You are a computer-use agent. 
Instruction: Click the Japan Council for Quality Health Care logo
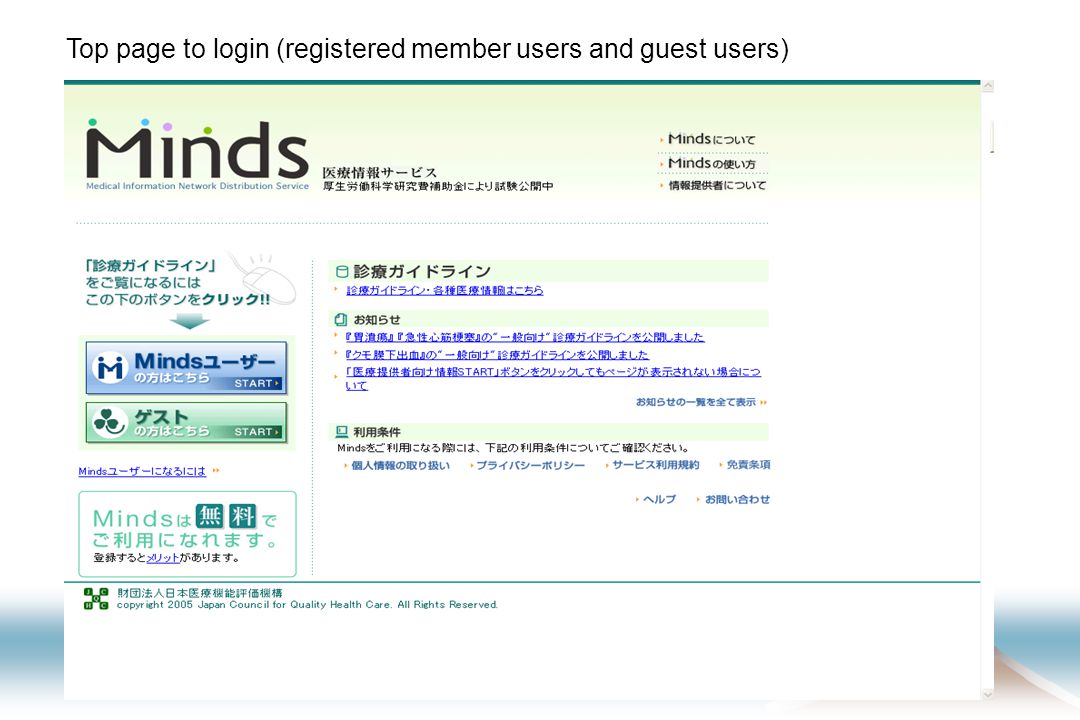click(96, 599)
